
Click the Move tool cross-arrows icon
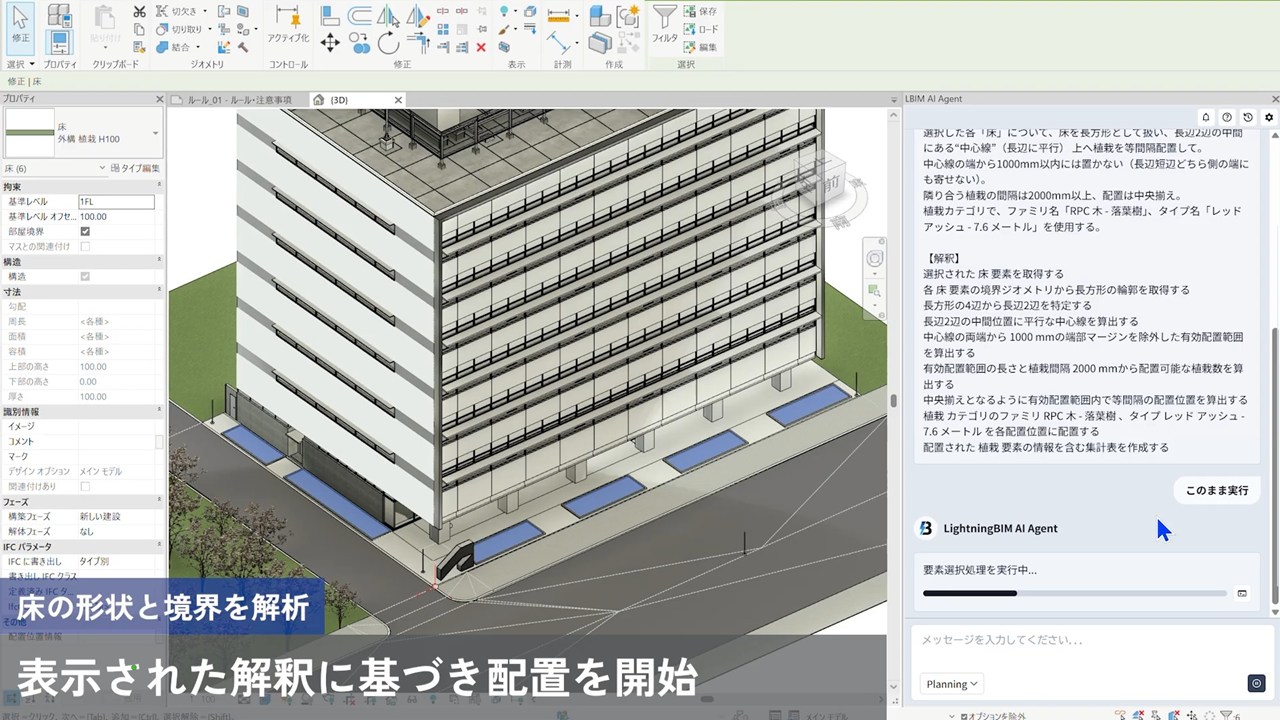(330, 42)
